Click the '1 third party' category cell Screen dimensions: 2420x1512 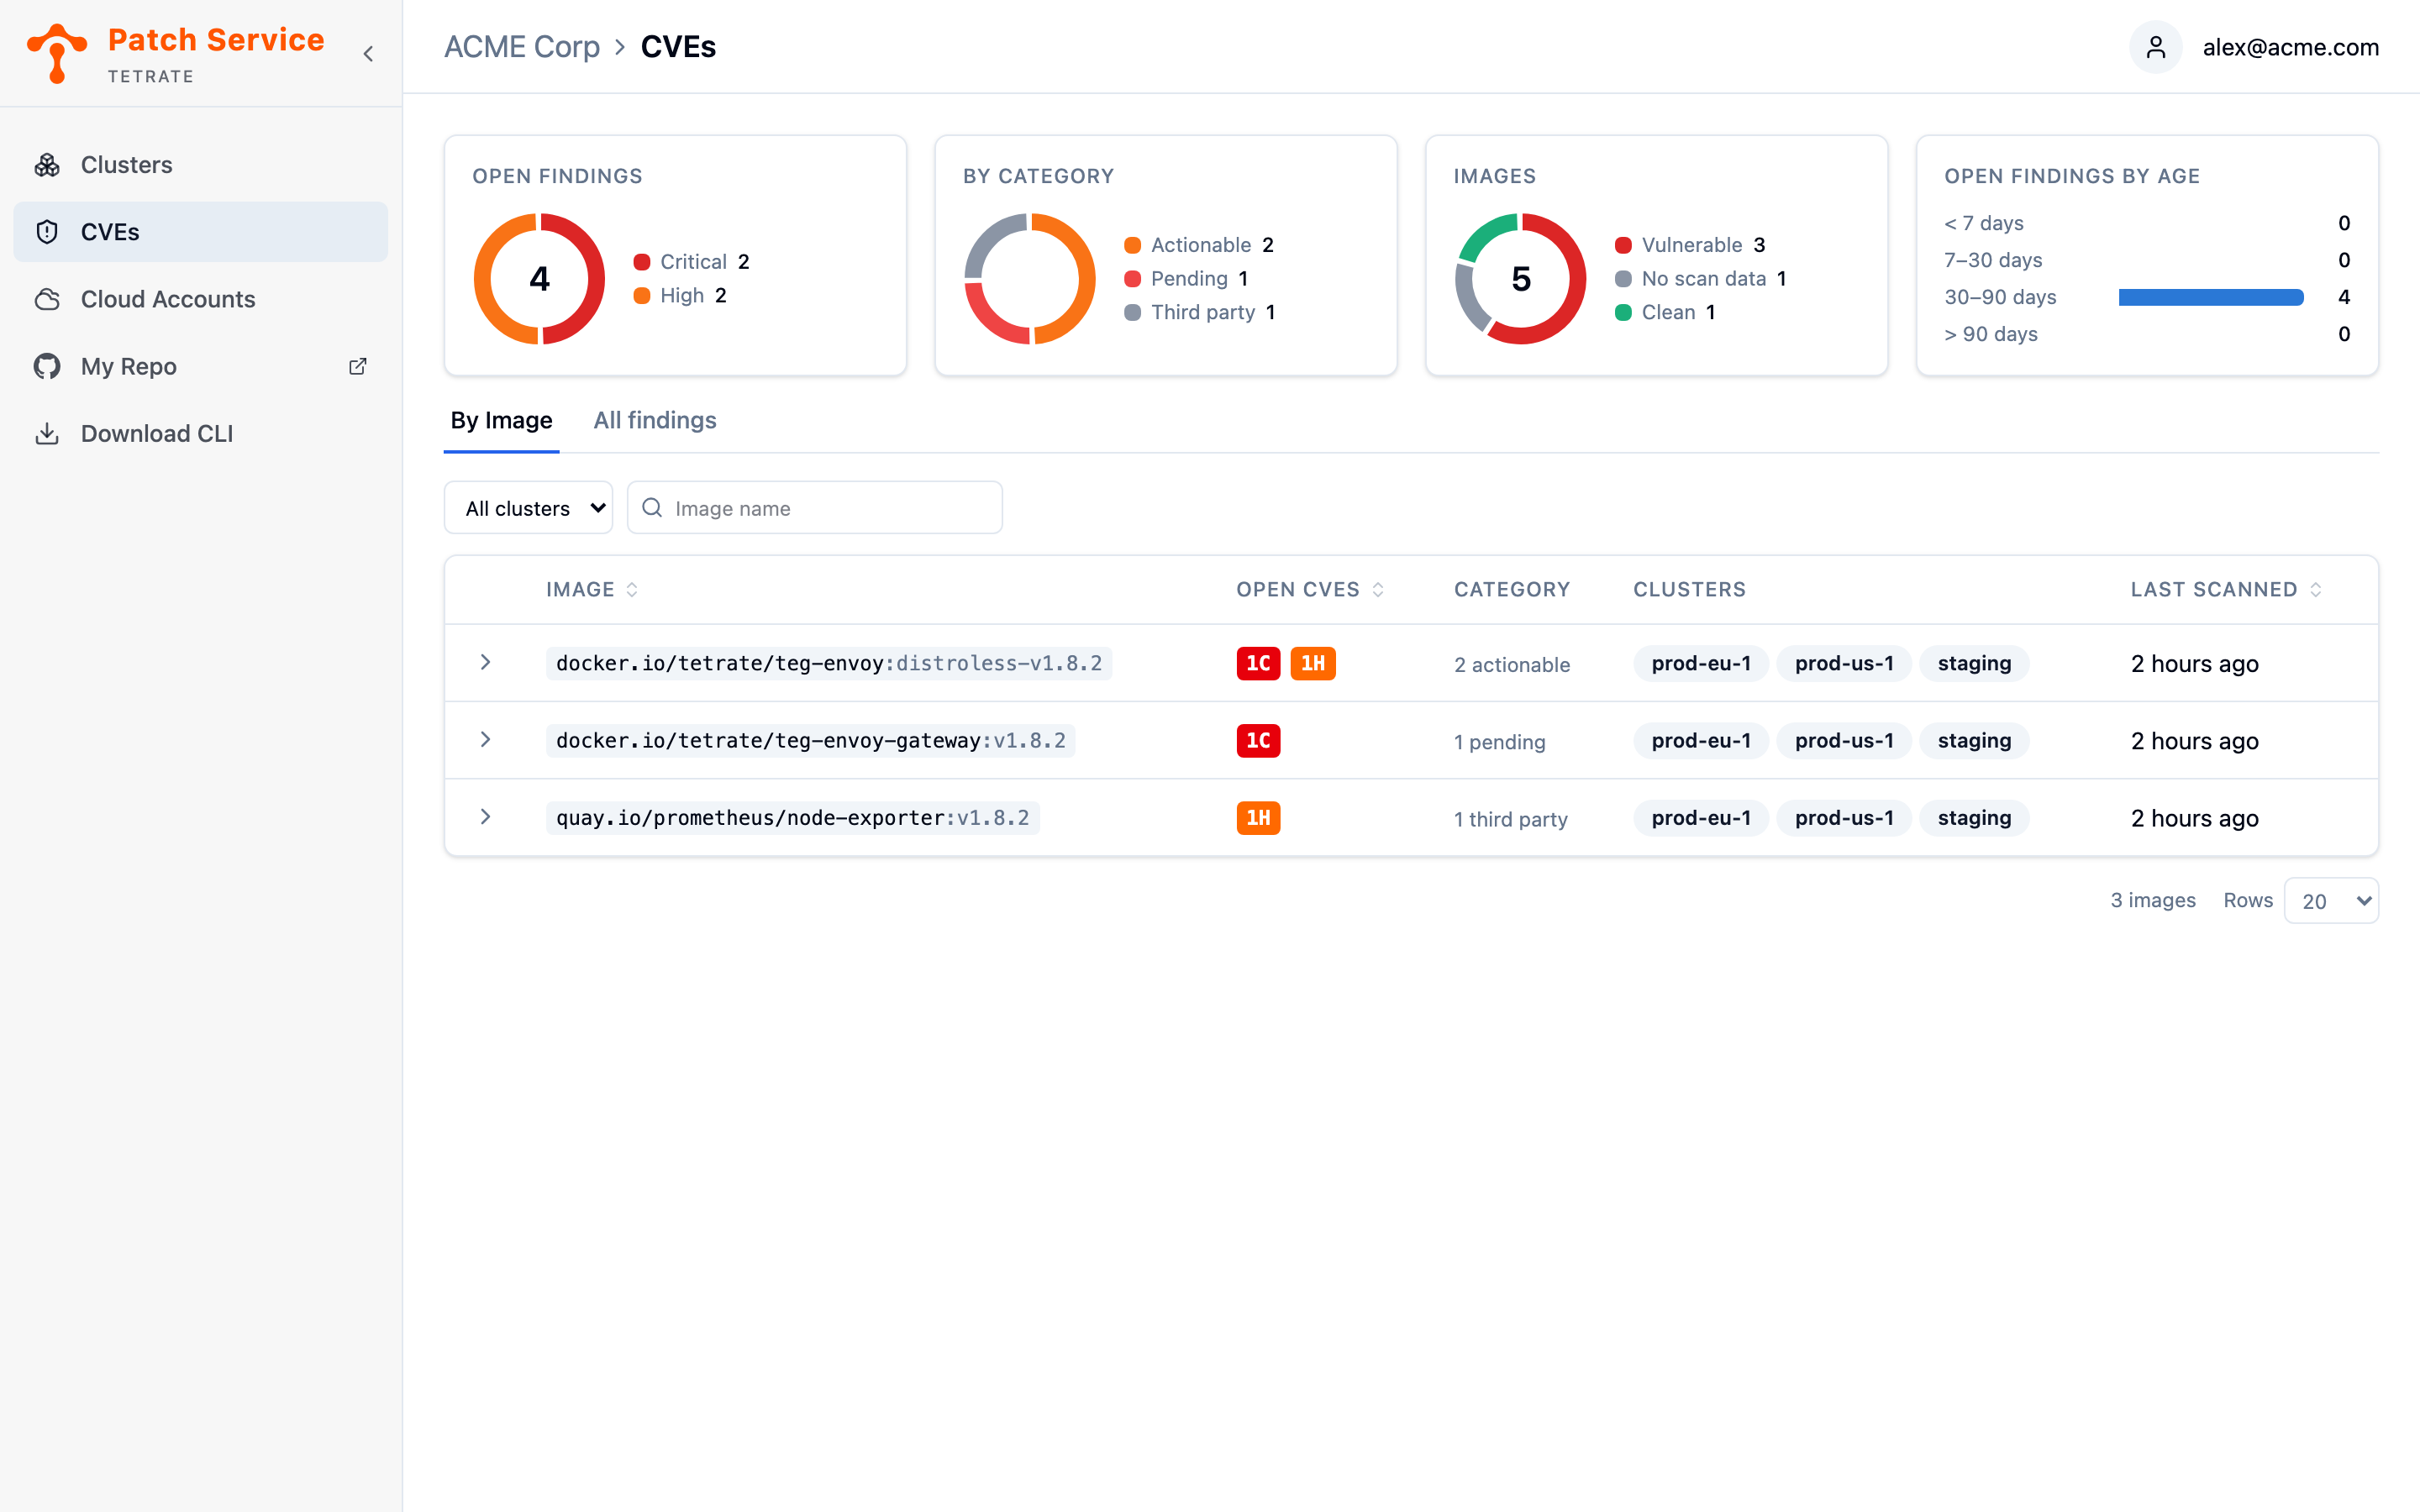pyautogui.click(x=1510, y=819)
